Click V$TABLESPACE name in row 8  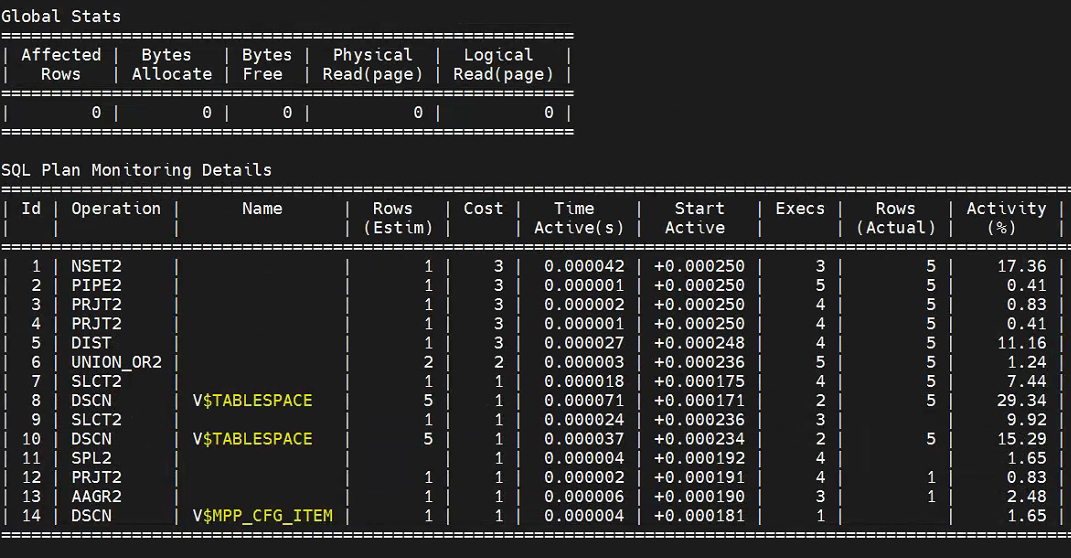tap(252, 400)
